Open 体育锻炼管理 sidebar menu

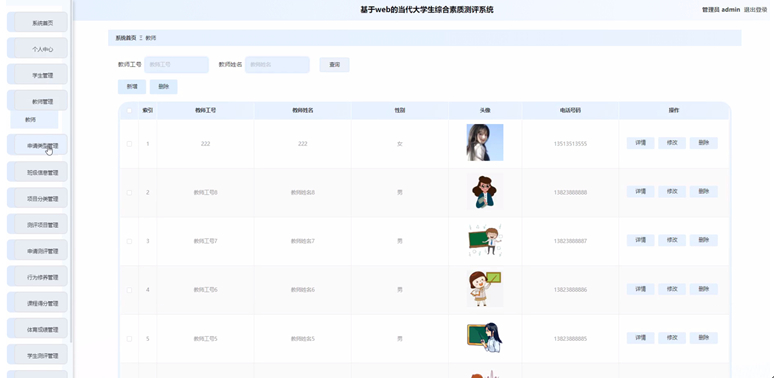(x=38, y=330)
